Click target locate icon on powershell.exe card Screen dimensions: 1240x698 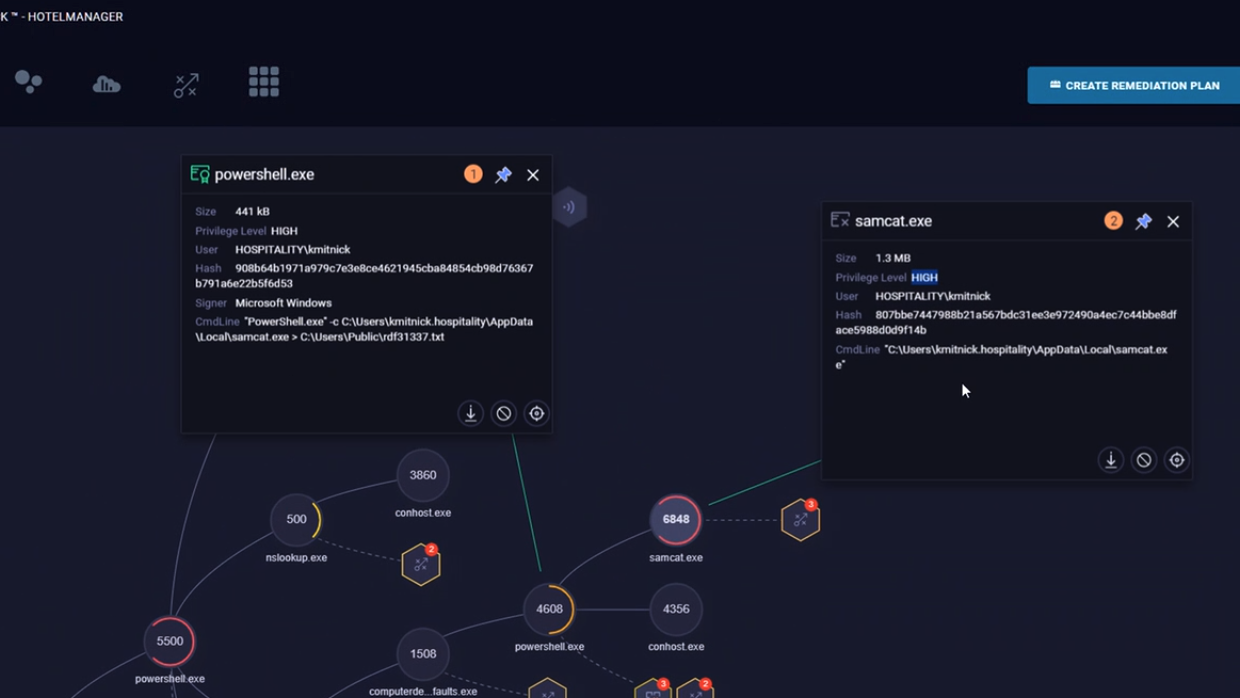537,413
